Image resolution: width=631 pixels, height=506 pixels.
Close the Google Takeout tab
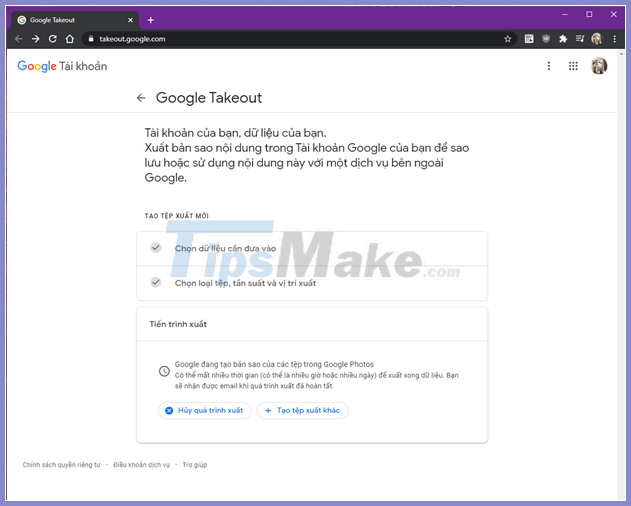130,20
